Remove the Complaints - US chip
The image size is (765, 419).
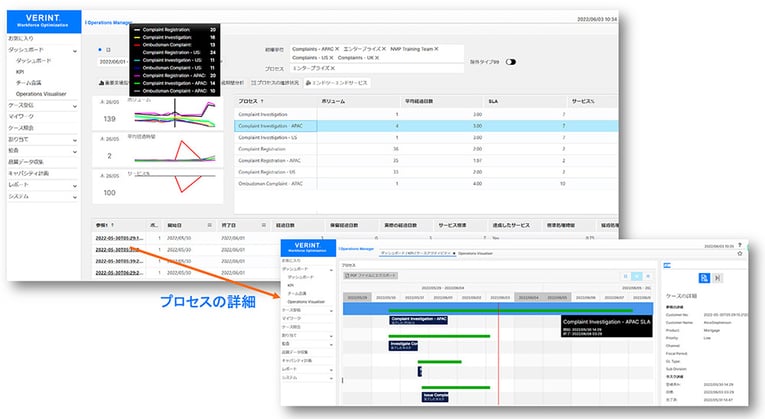pos(331,58)
